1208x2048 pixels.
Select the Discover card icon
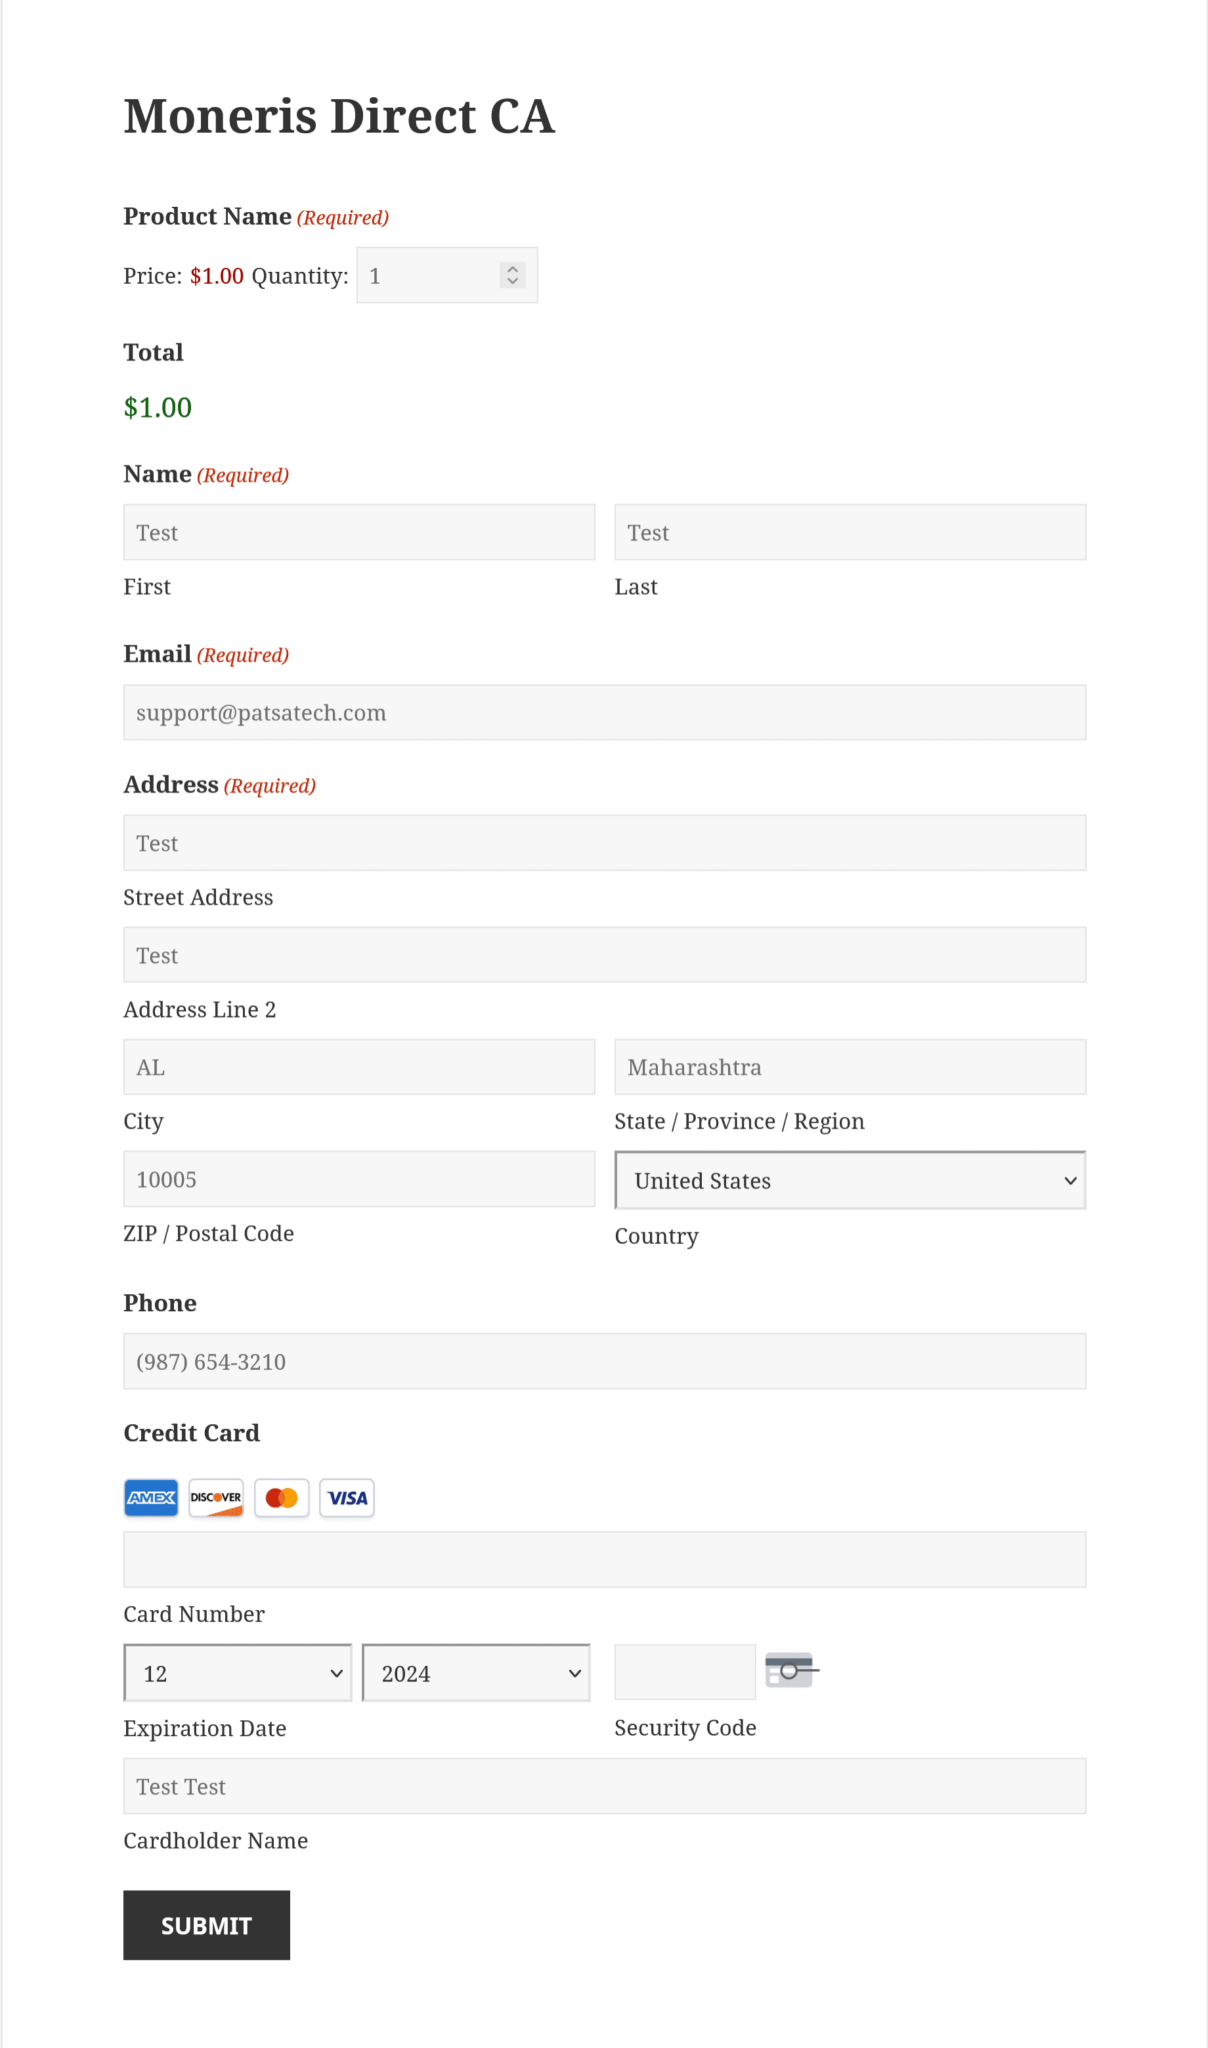(215, 1497)
